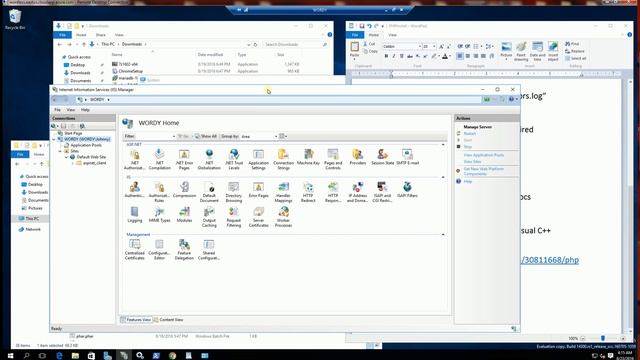Open Worker Processes feature
This screenshot has height=360, width=640.
coord(283,217)
